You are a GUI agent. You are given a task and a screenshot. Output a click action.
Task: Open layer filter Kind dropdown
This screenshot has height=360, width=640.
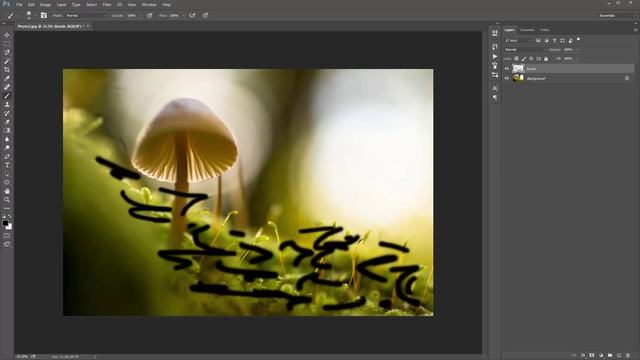click(518, 40)
